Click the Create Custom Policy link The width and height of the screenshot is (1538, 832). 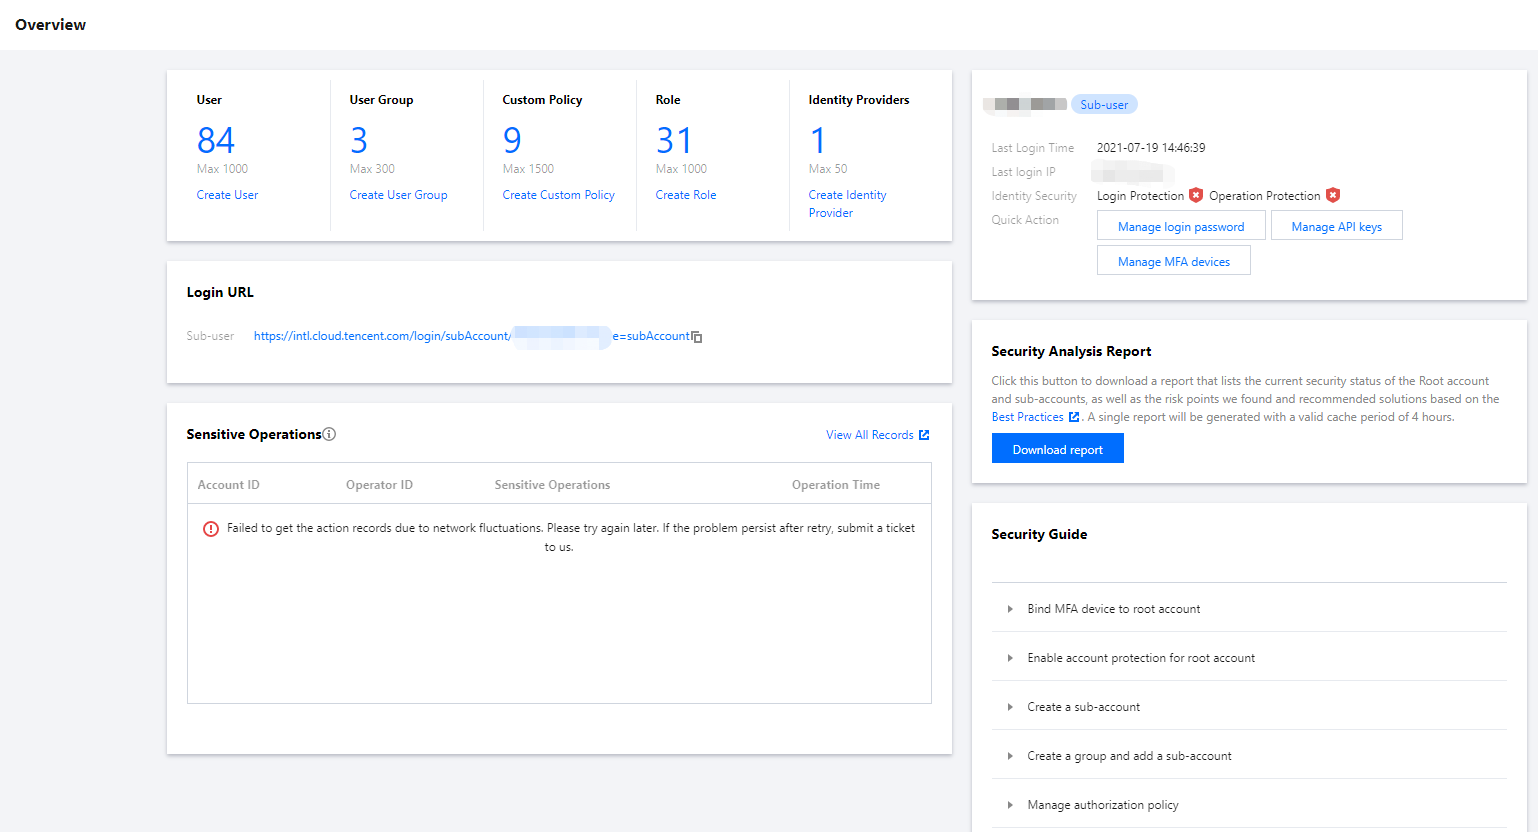558,195
